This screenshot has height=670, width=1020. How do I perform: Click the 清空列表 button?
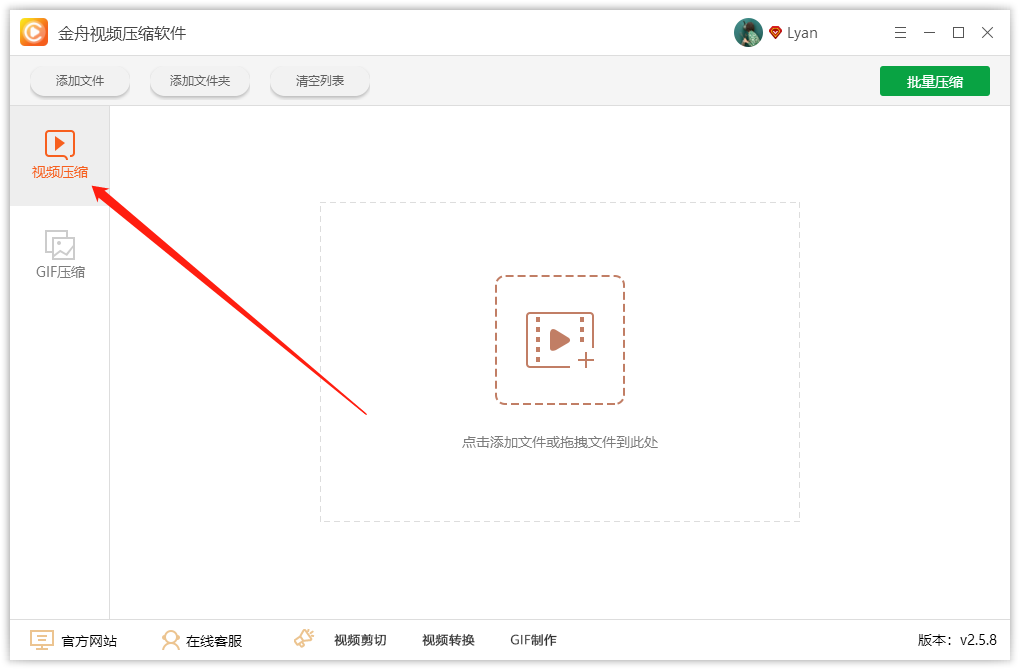tap(319, 81)
